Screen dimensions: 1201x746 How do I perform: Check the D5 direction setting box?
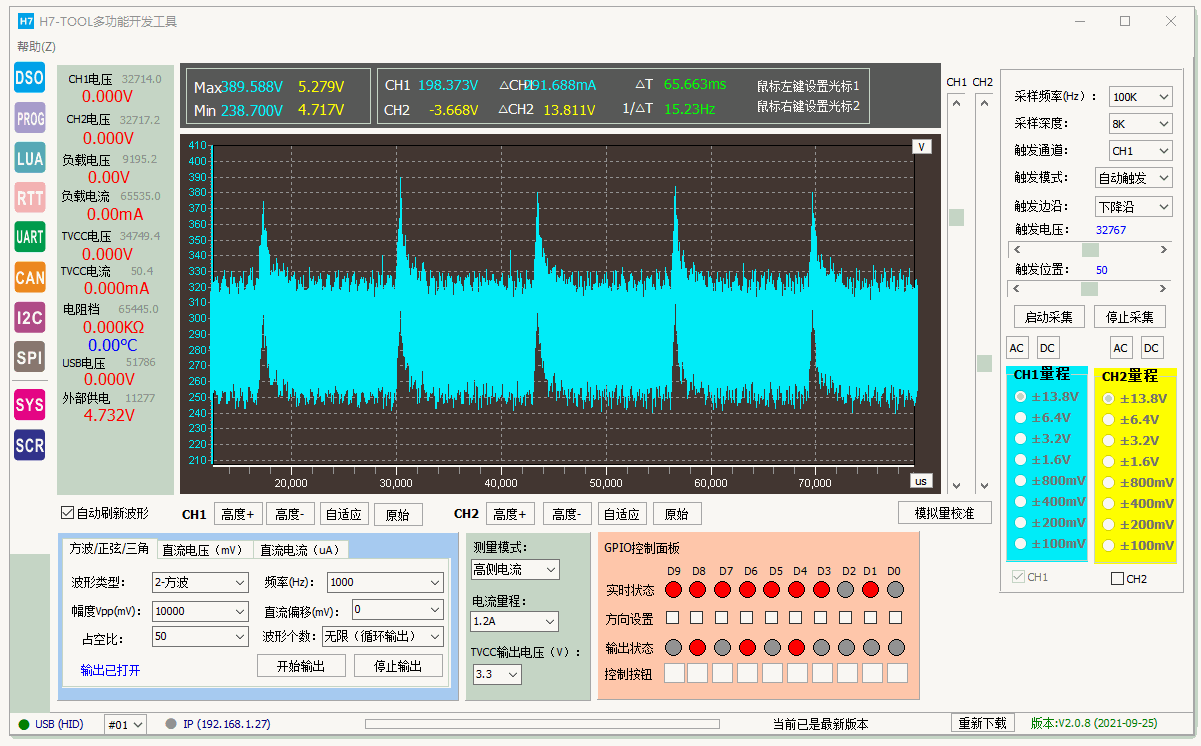771,618
